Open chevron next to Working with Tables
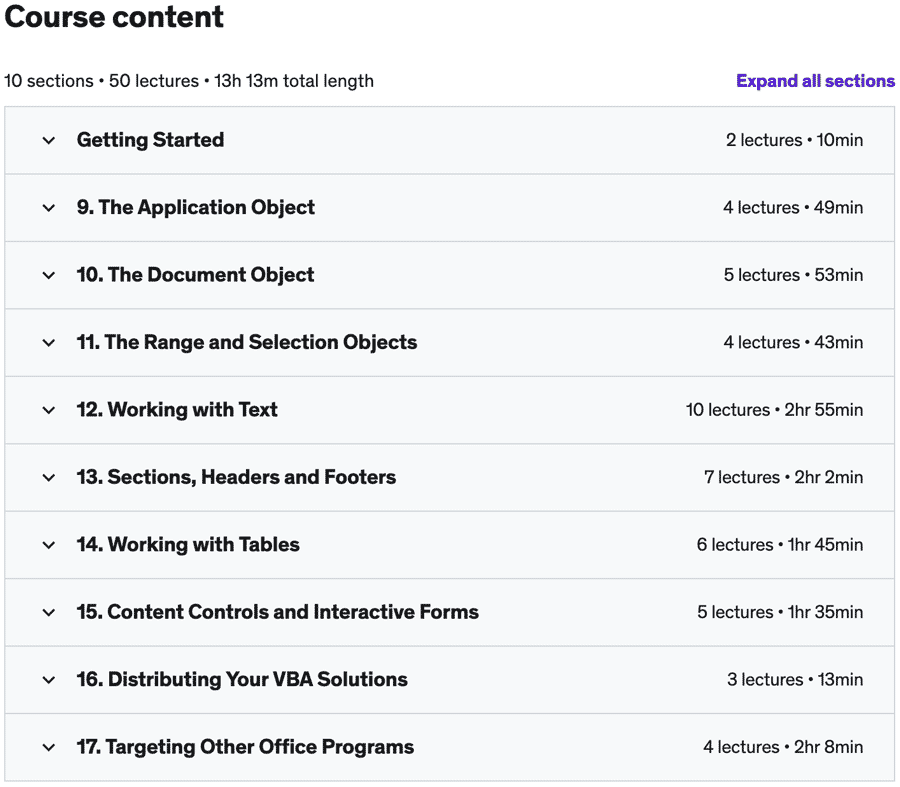The height and width of the screenshot is (787, 900). point(49,545)
